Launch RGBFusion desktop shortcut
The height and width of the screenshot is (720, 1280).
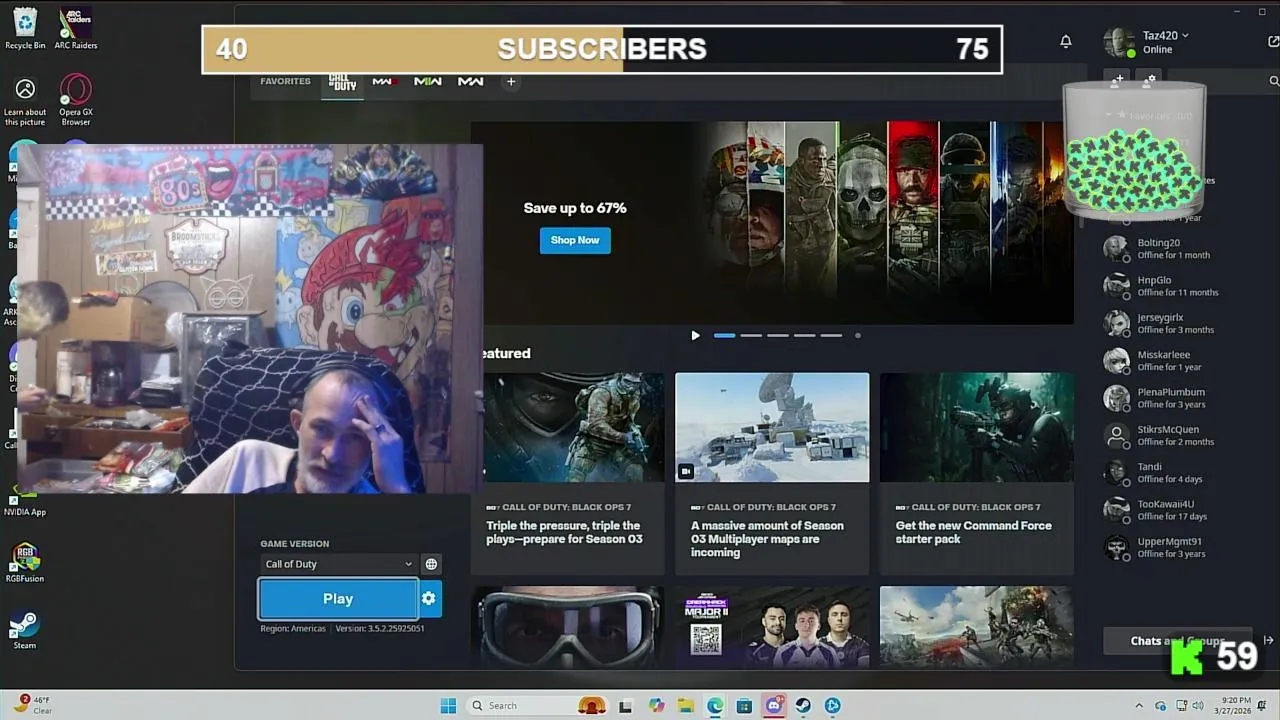coord(25,562)
